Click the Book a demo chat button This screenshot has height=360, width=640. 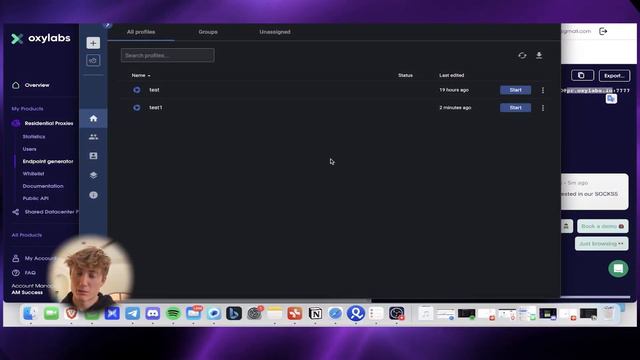tap(602, 226)
